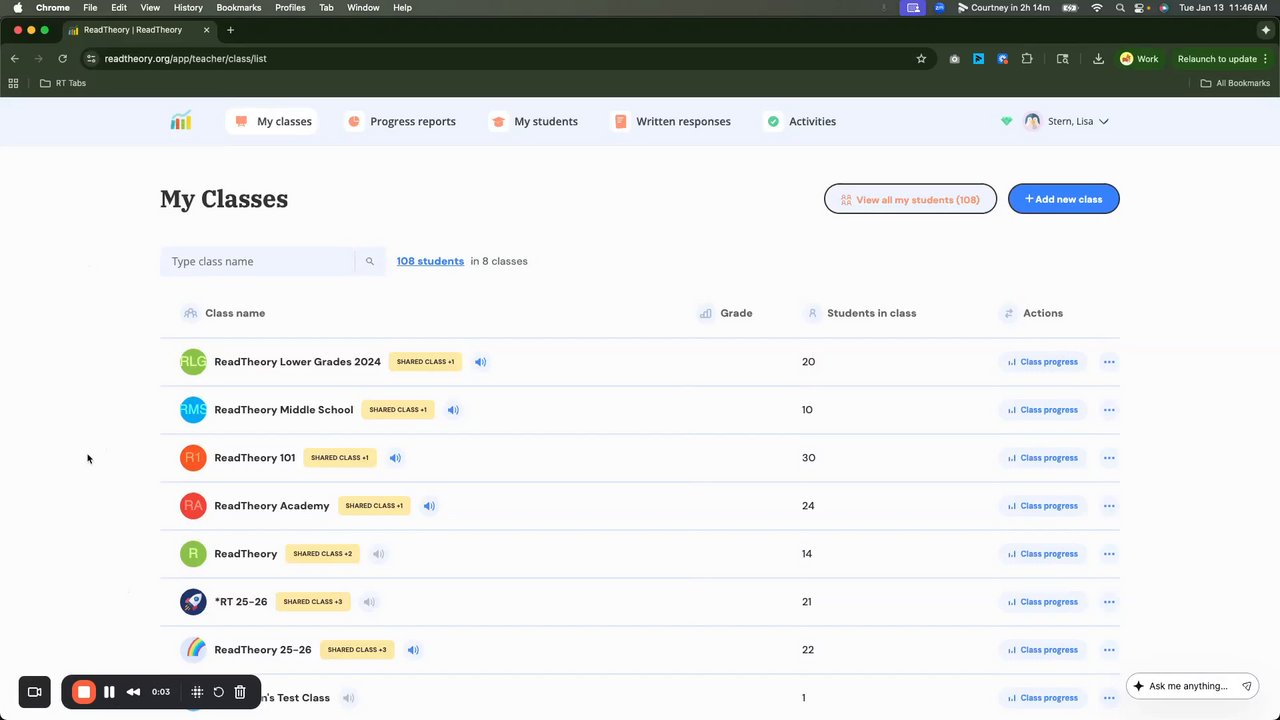Open Chrome Downloads icon

pos(1098,59)
